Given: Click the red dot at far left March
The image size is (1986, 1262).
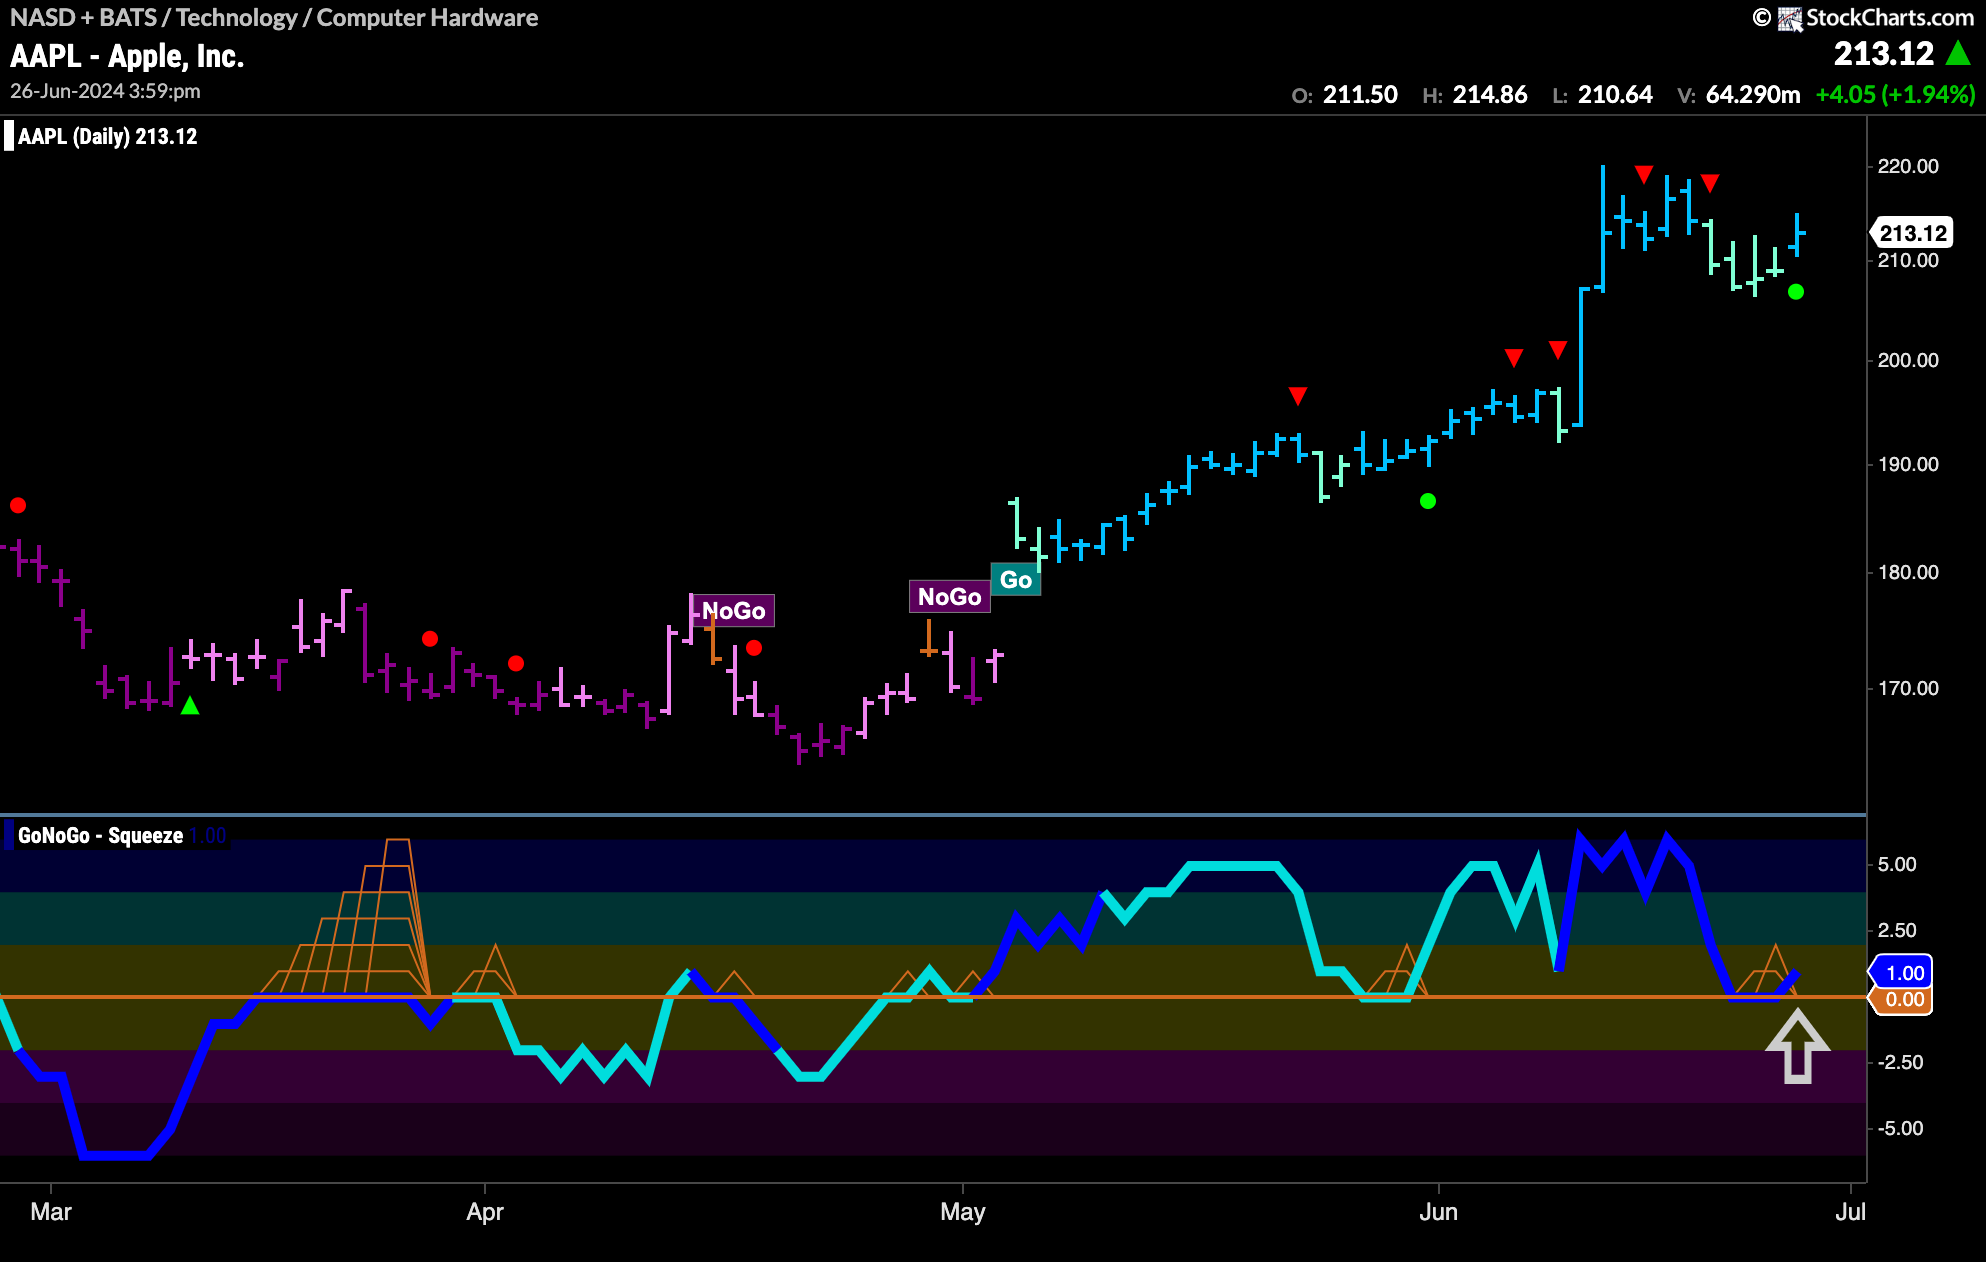Looking at the screenshot, I should [18, 506].
